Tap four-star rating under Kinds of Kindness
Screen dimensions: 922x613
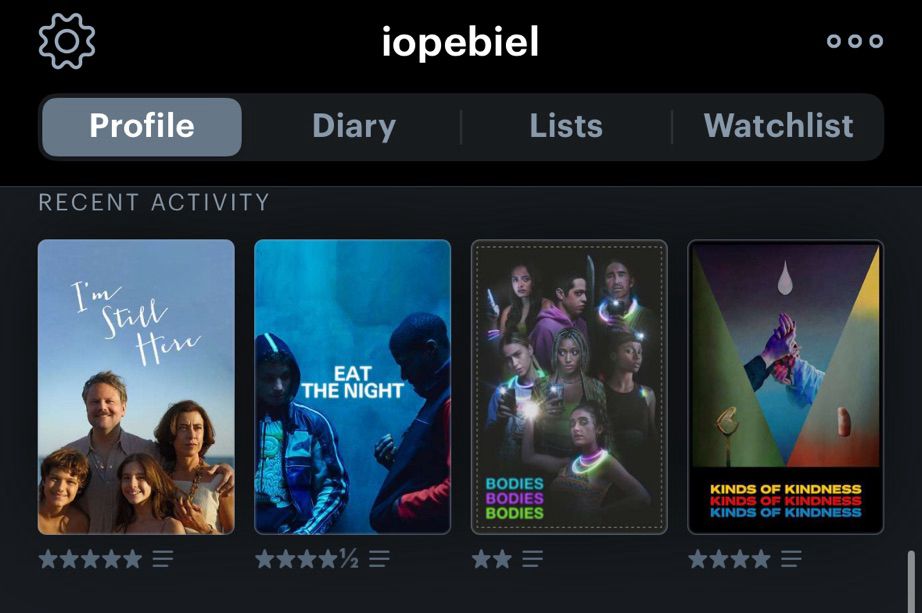coord(729,558)
